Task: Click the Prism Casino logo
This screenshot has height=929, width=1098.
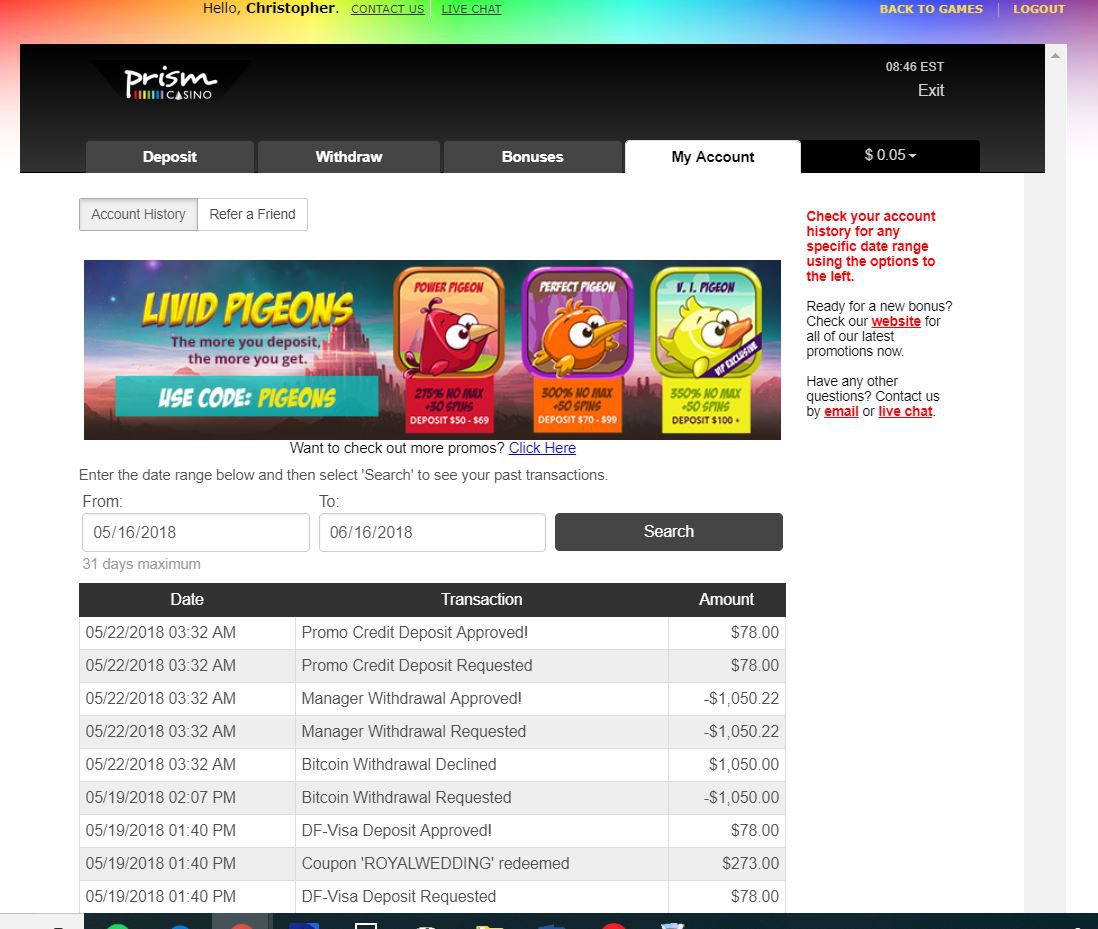Action: click(170, 84)
